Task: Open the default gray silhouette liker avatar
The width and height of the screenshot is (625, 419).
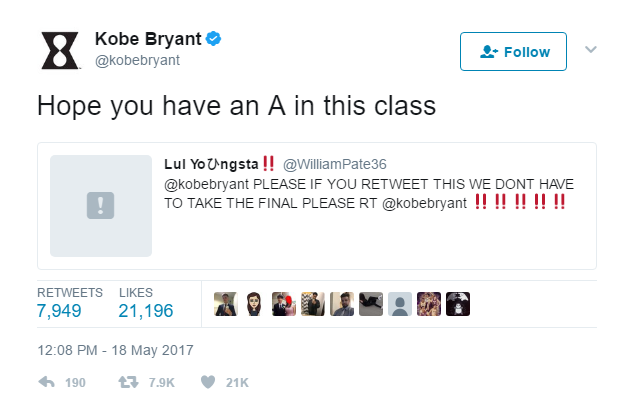Action: click(x=400, y=304)
